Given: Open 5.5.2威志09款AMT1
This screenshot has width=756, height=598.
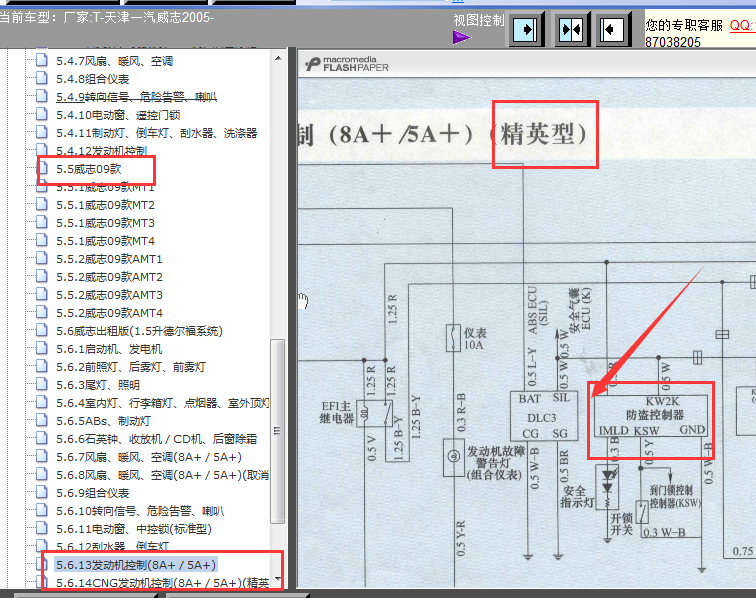Looking at the screenshot, I should pyautogui.click(x=109, y=259).
